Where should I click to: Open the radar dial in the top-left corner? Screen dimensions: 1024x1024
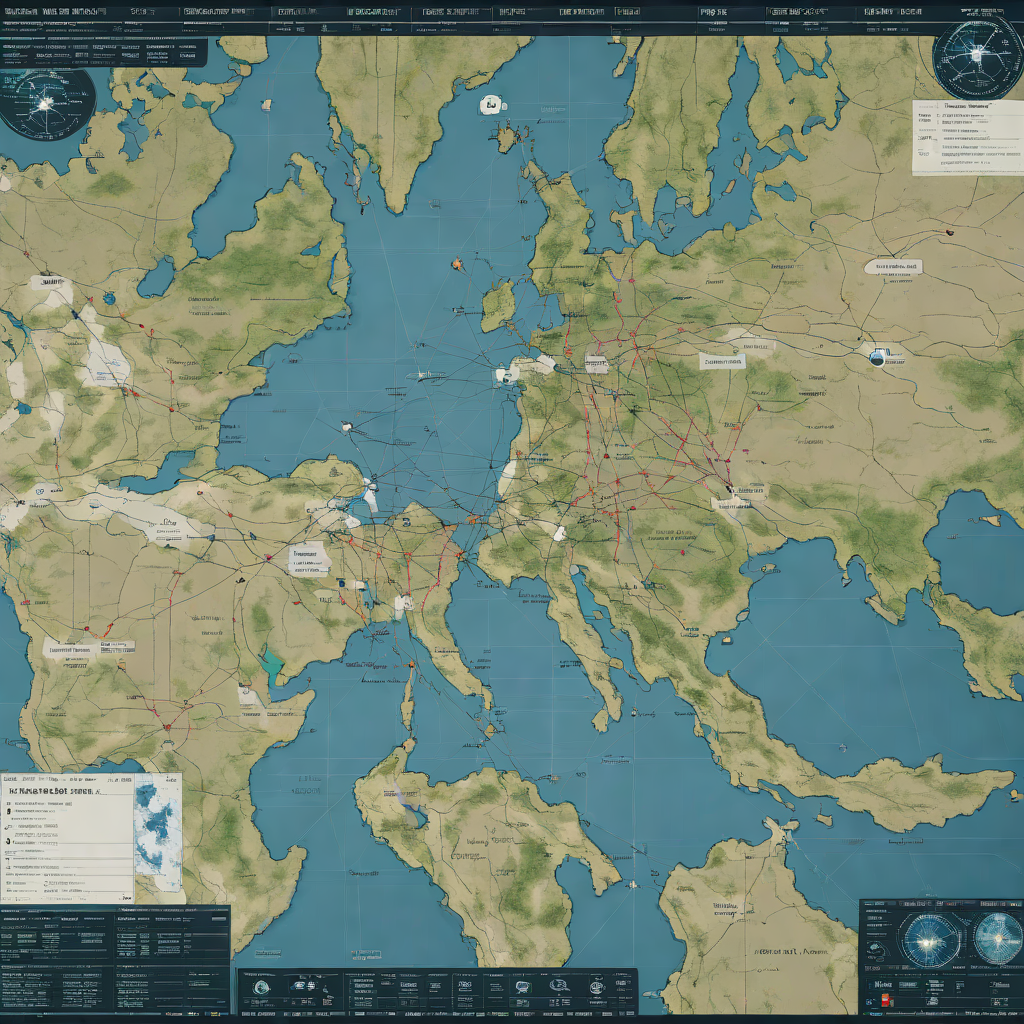[x=46, y=102]
